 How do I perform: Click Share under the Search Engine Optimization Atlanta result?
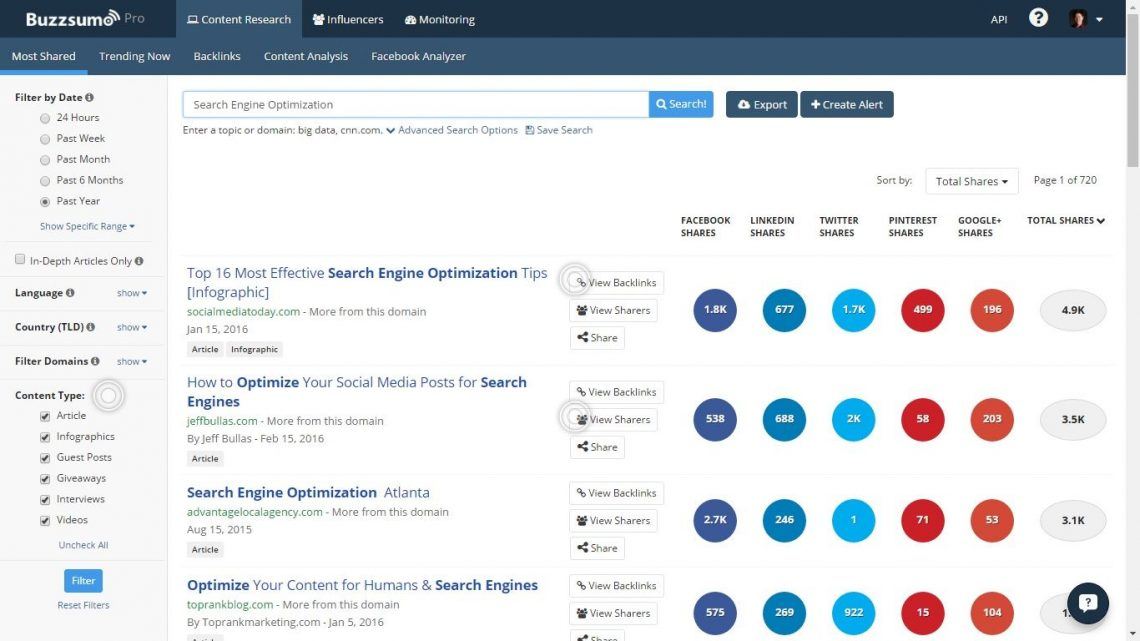tap(597, 547)
